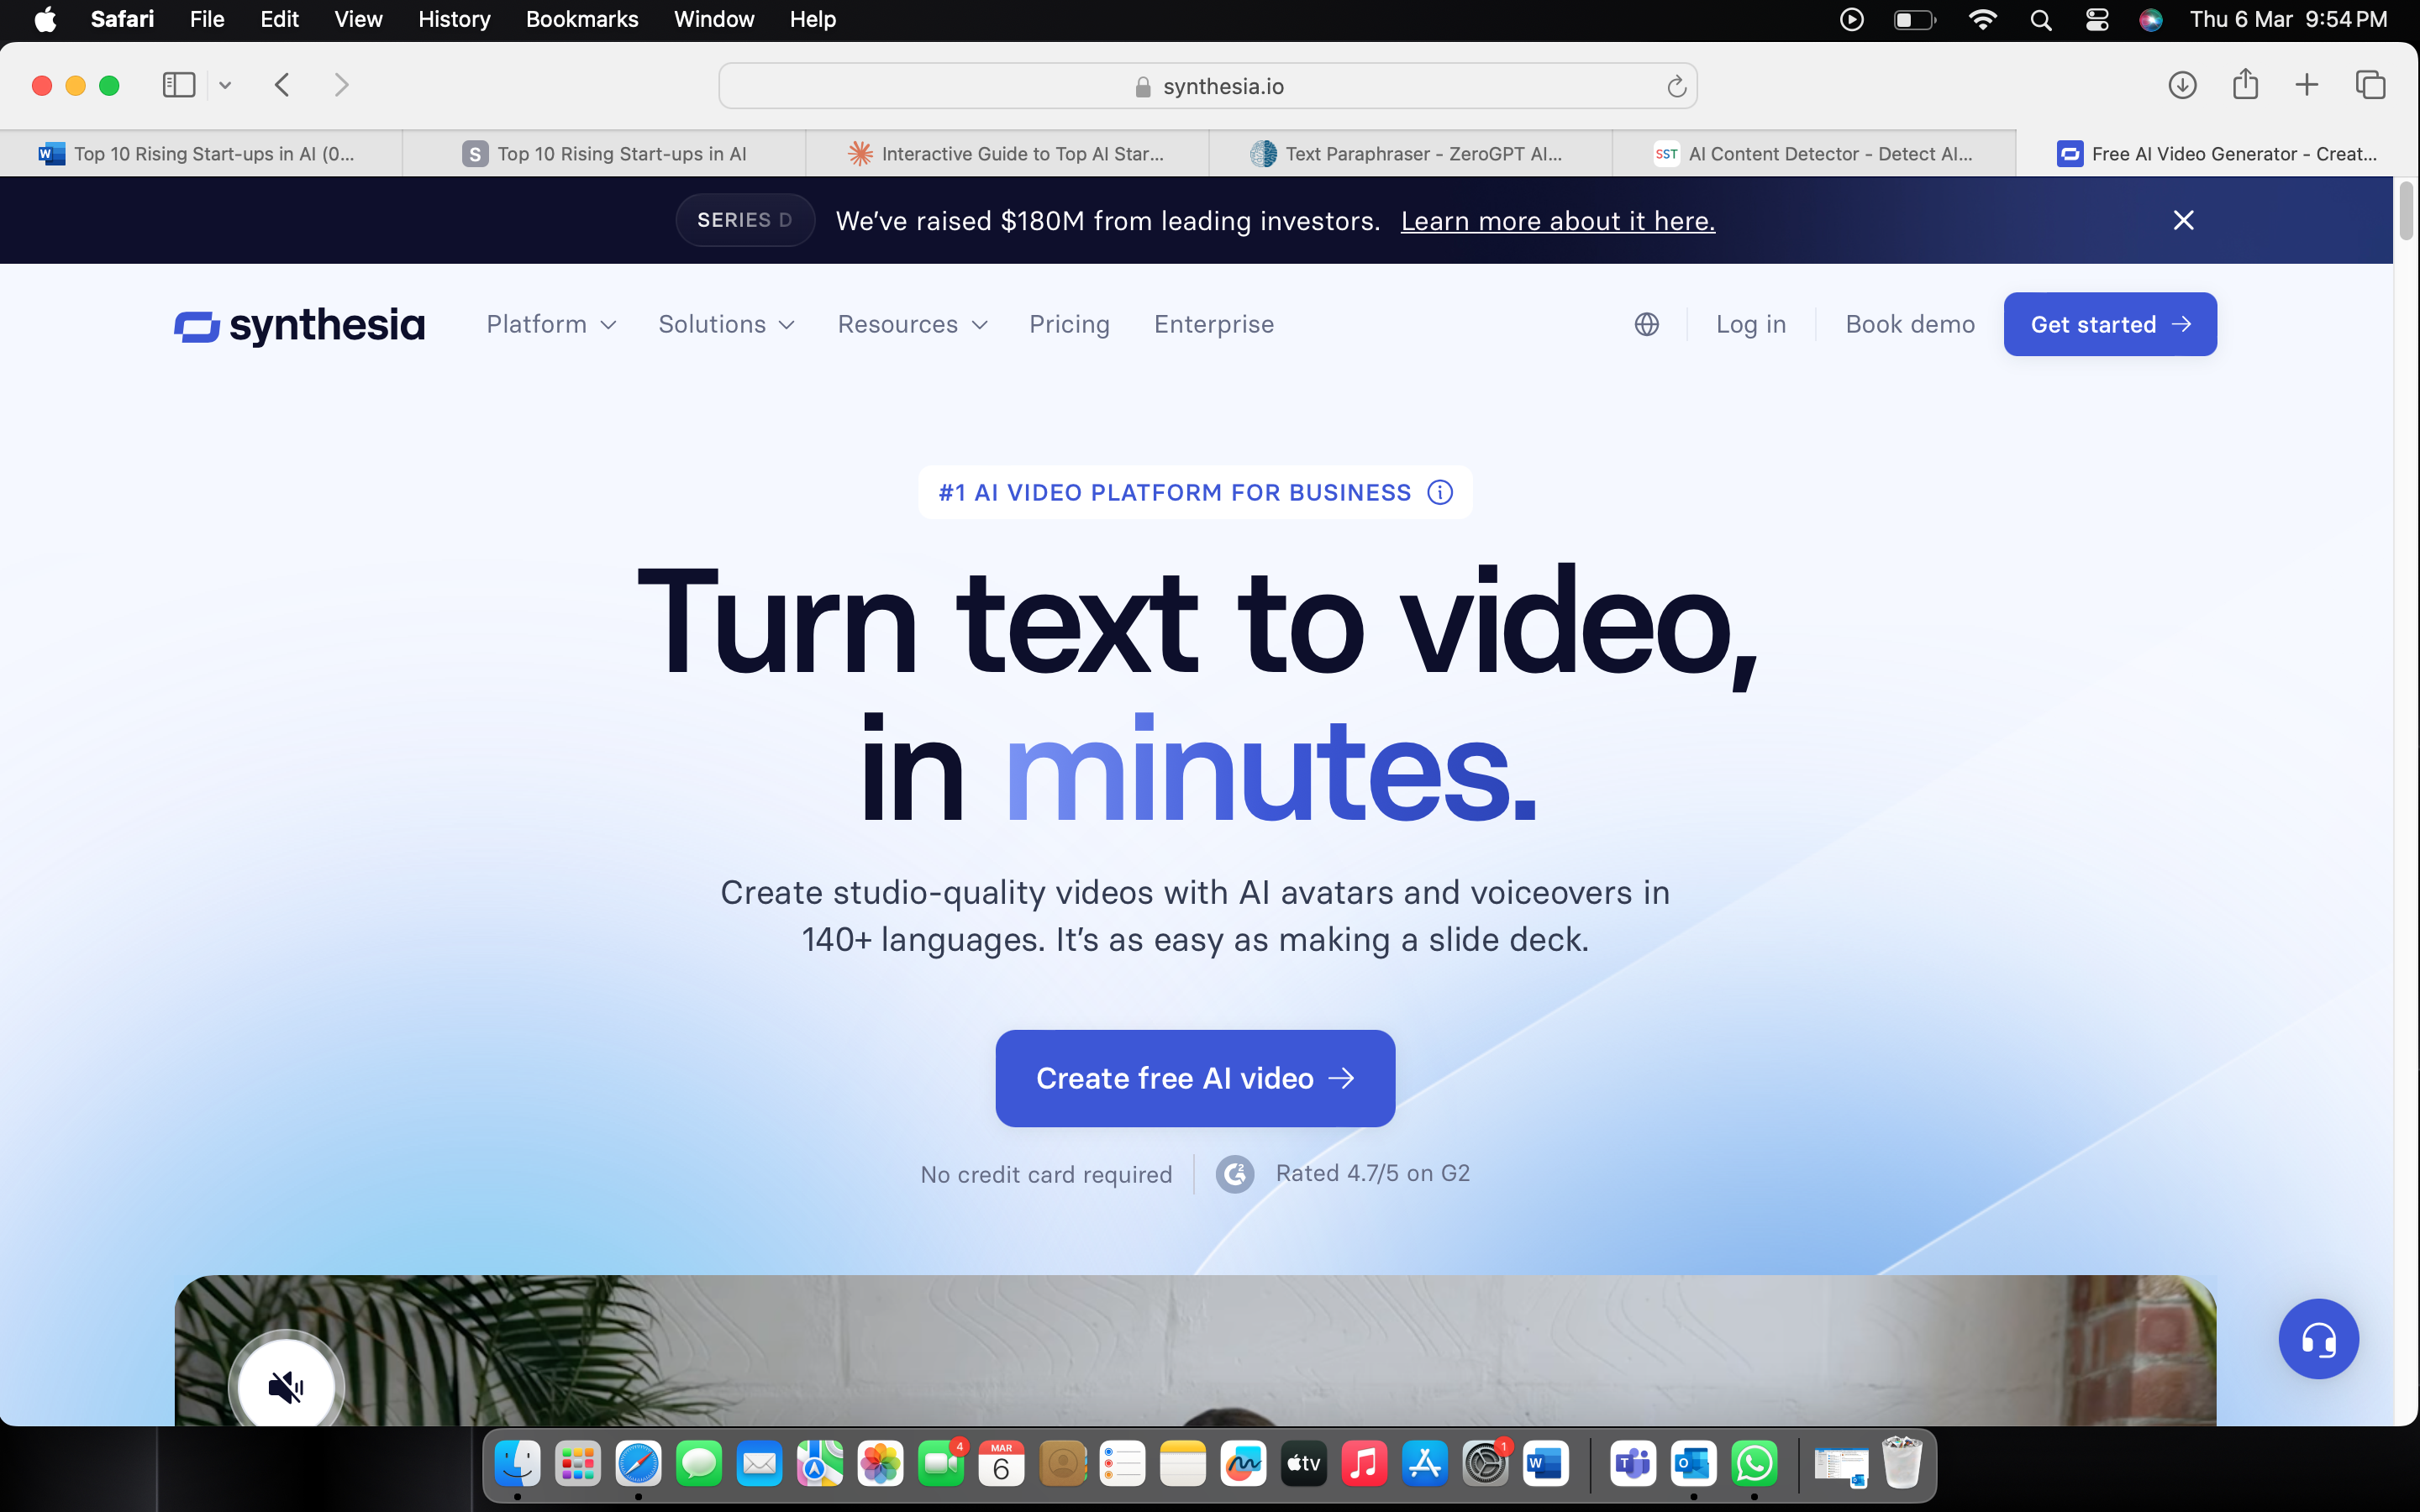Click the synthesia.io address bar
2420x1512 pixels.
pyautogui.click(x=1207, y=86)
